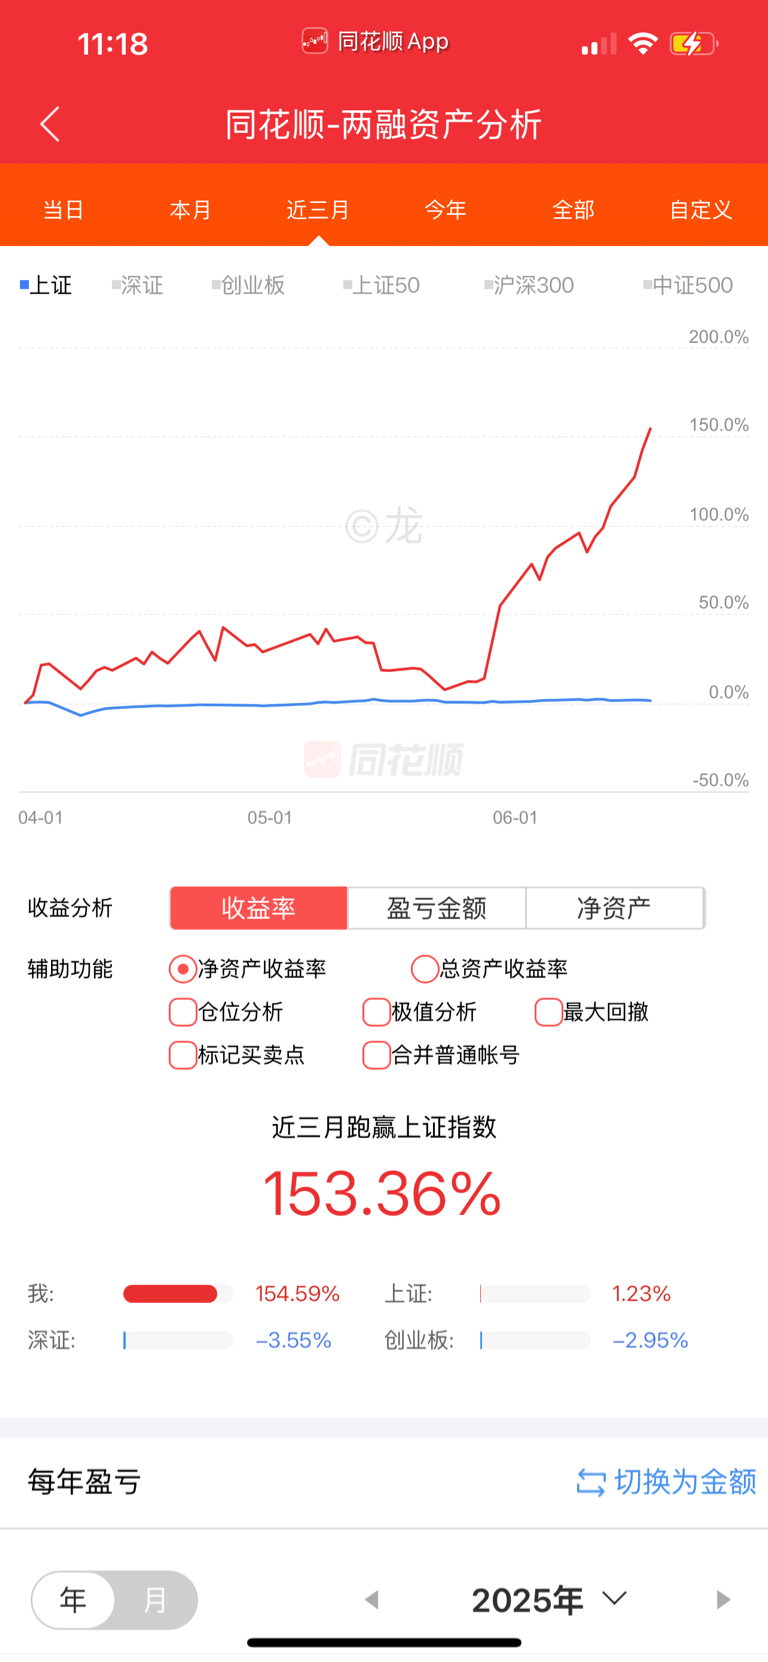Switch to the 今年 tab
This screenshot has height=1662, width=768.
(x=445, y=210)
